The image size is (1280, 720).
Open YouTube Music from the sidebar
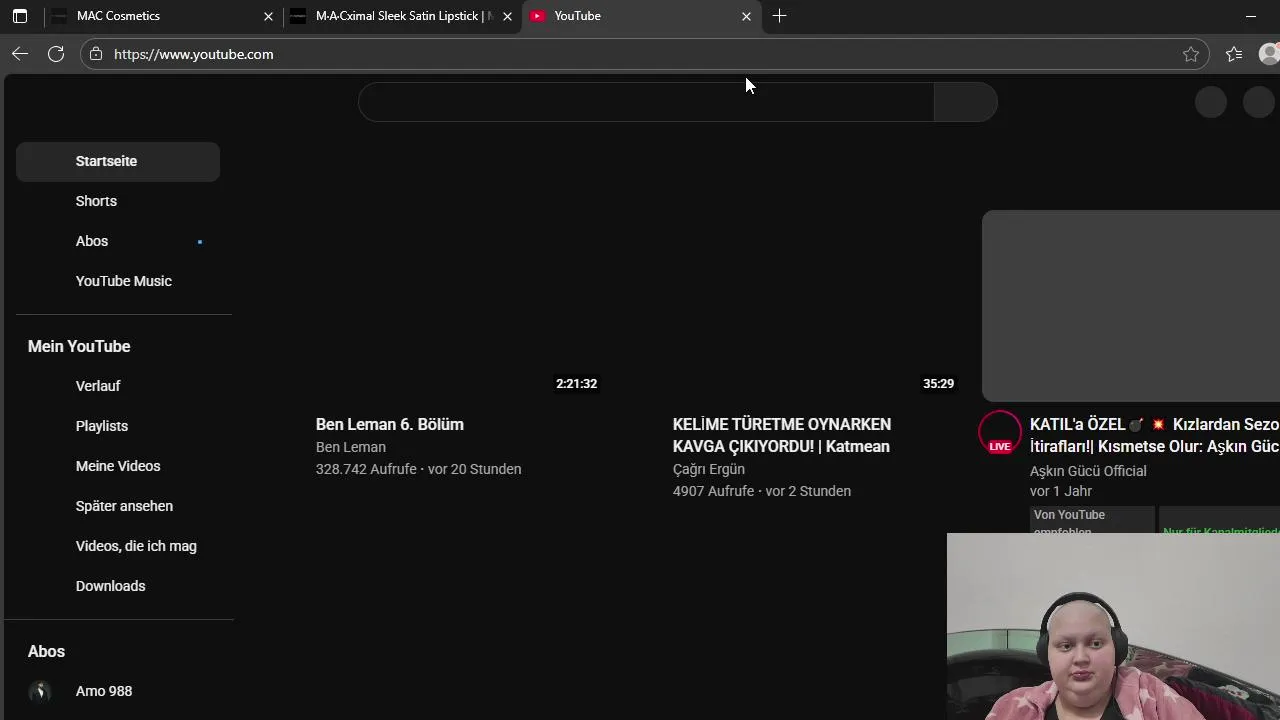[x=118, y=281]
